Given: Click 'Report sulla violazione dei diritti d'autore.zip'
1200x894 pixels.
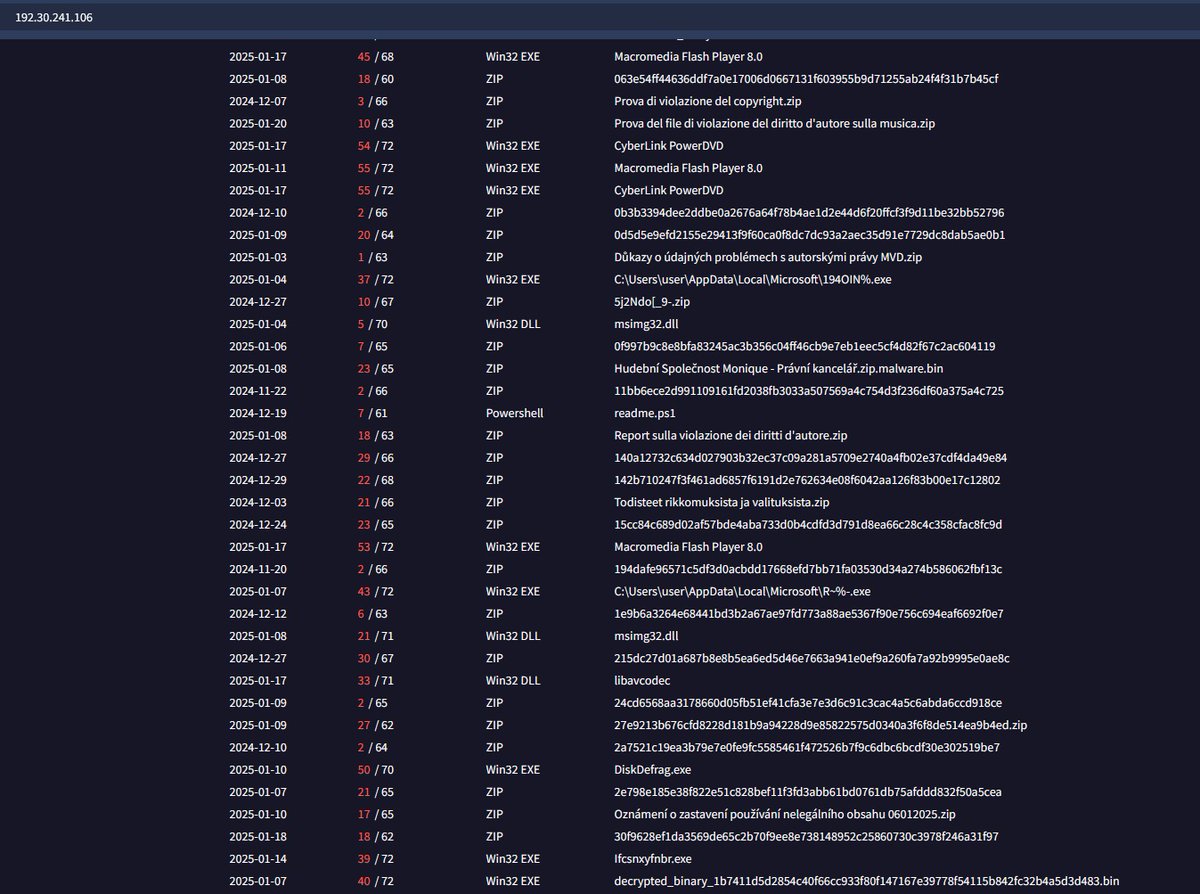Looking at the screenshot, I should coord(731,435).
